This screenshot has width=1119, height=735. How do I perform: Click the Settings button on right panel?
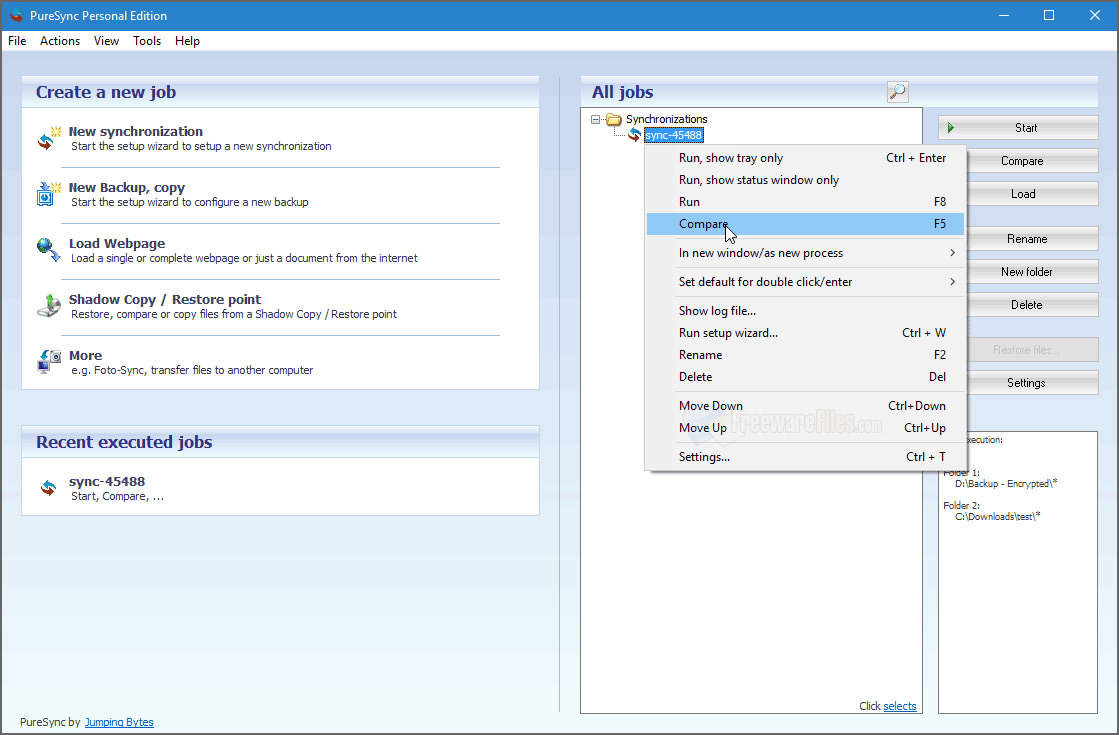point(1032,382)
